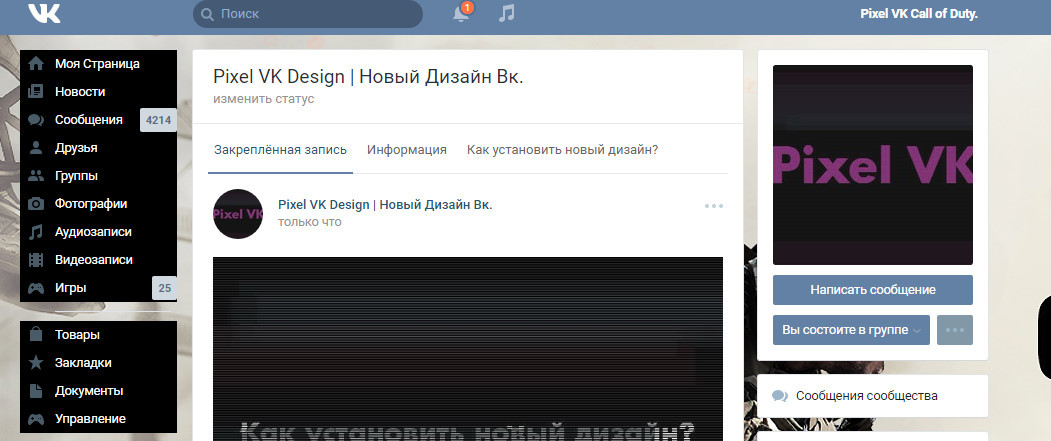
Task: Click the group title Pixel VK Design heading
Action: point(368,77)
